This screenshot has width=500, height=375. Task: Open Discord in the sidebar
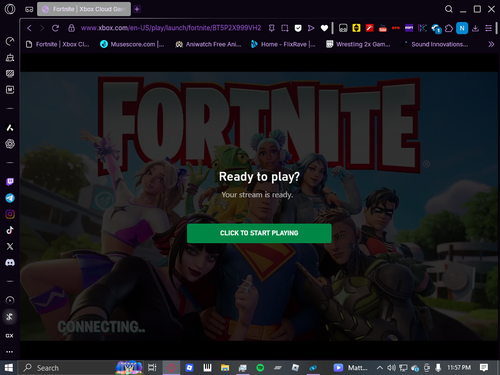point(10,263)
